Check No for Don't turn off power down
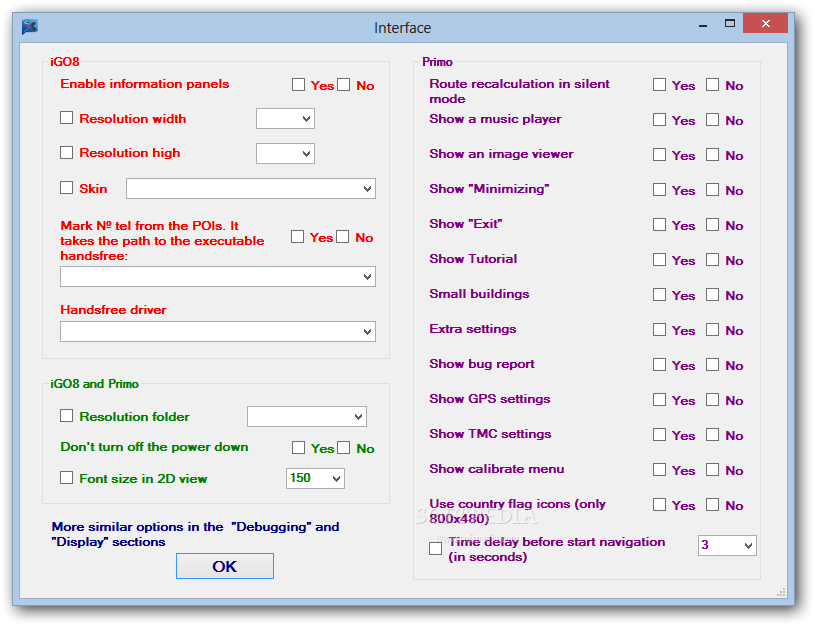The image size is (815, 626). [344, 448]
